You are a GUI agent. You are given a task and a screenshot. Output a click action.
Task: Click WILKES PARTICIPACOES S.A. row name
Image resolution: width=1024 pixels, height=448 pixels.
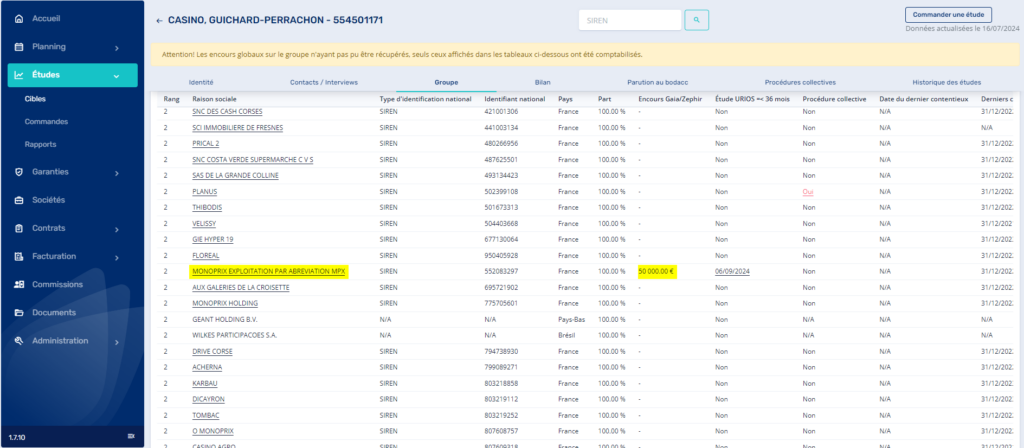234,336
